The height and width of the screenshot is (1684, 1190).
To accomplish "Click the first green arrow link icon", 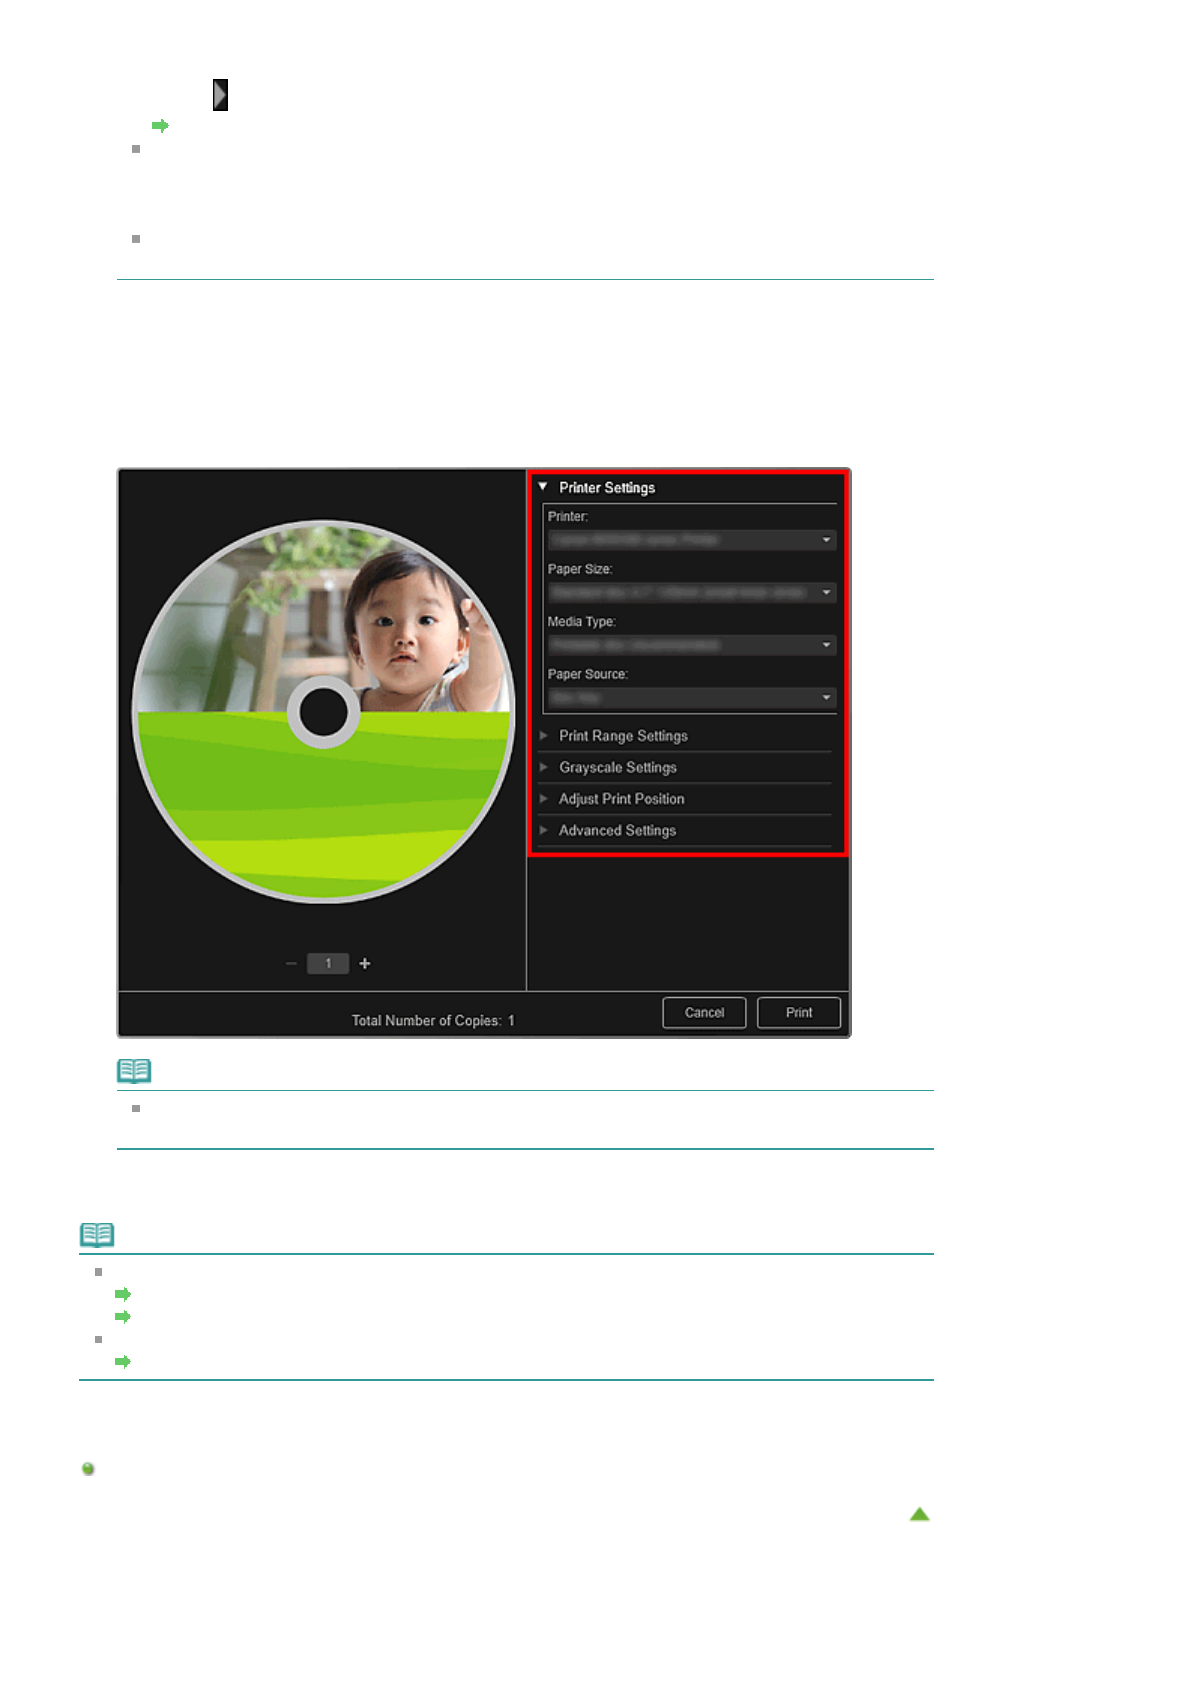I will point(160,126).
